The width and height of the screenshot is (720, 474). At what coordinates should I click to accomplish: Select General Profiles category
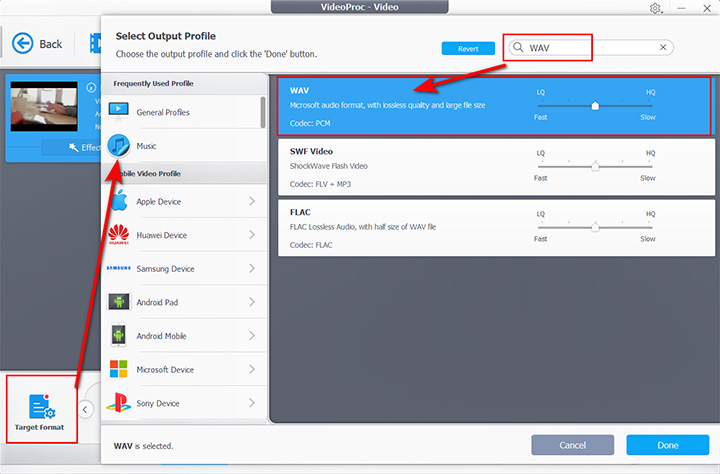(184, 112)
